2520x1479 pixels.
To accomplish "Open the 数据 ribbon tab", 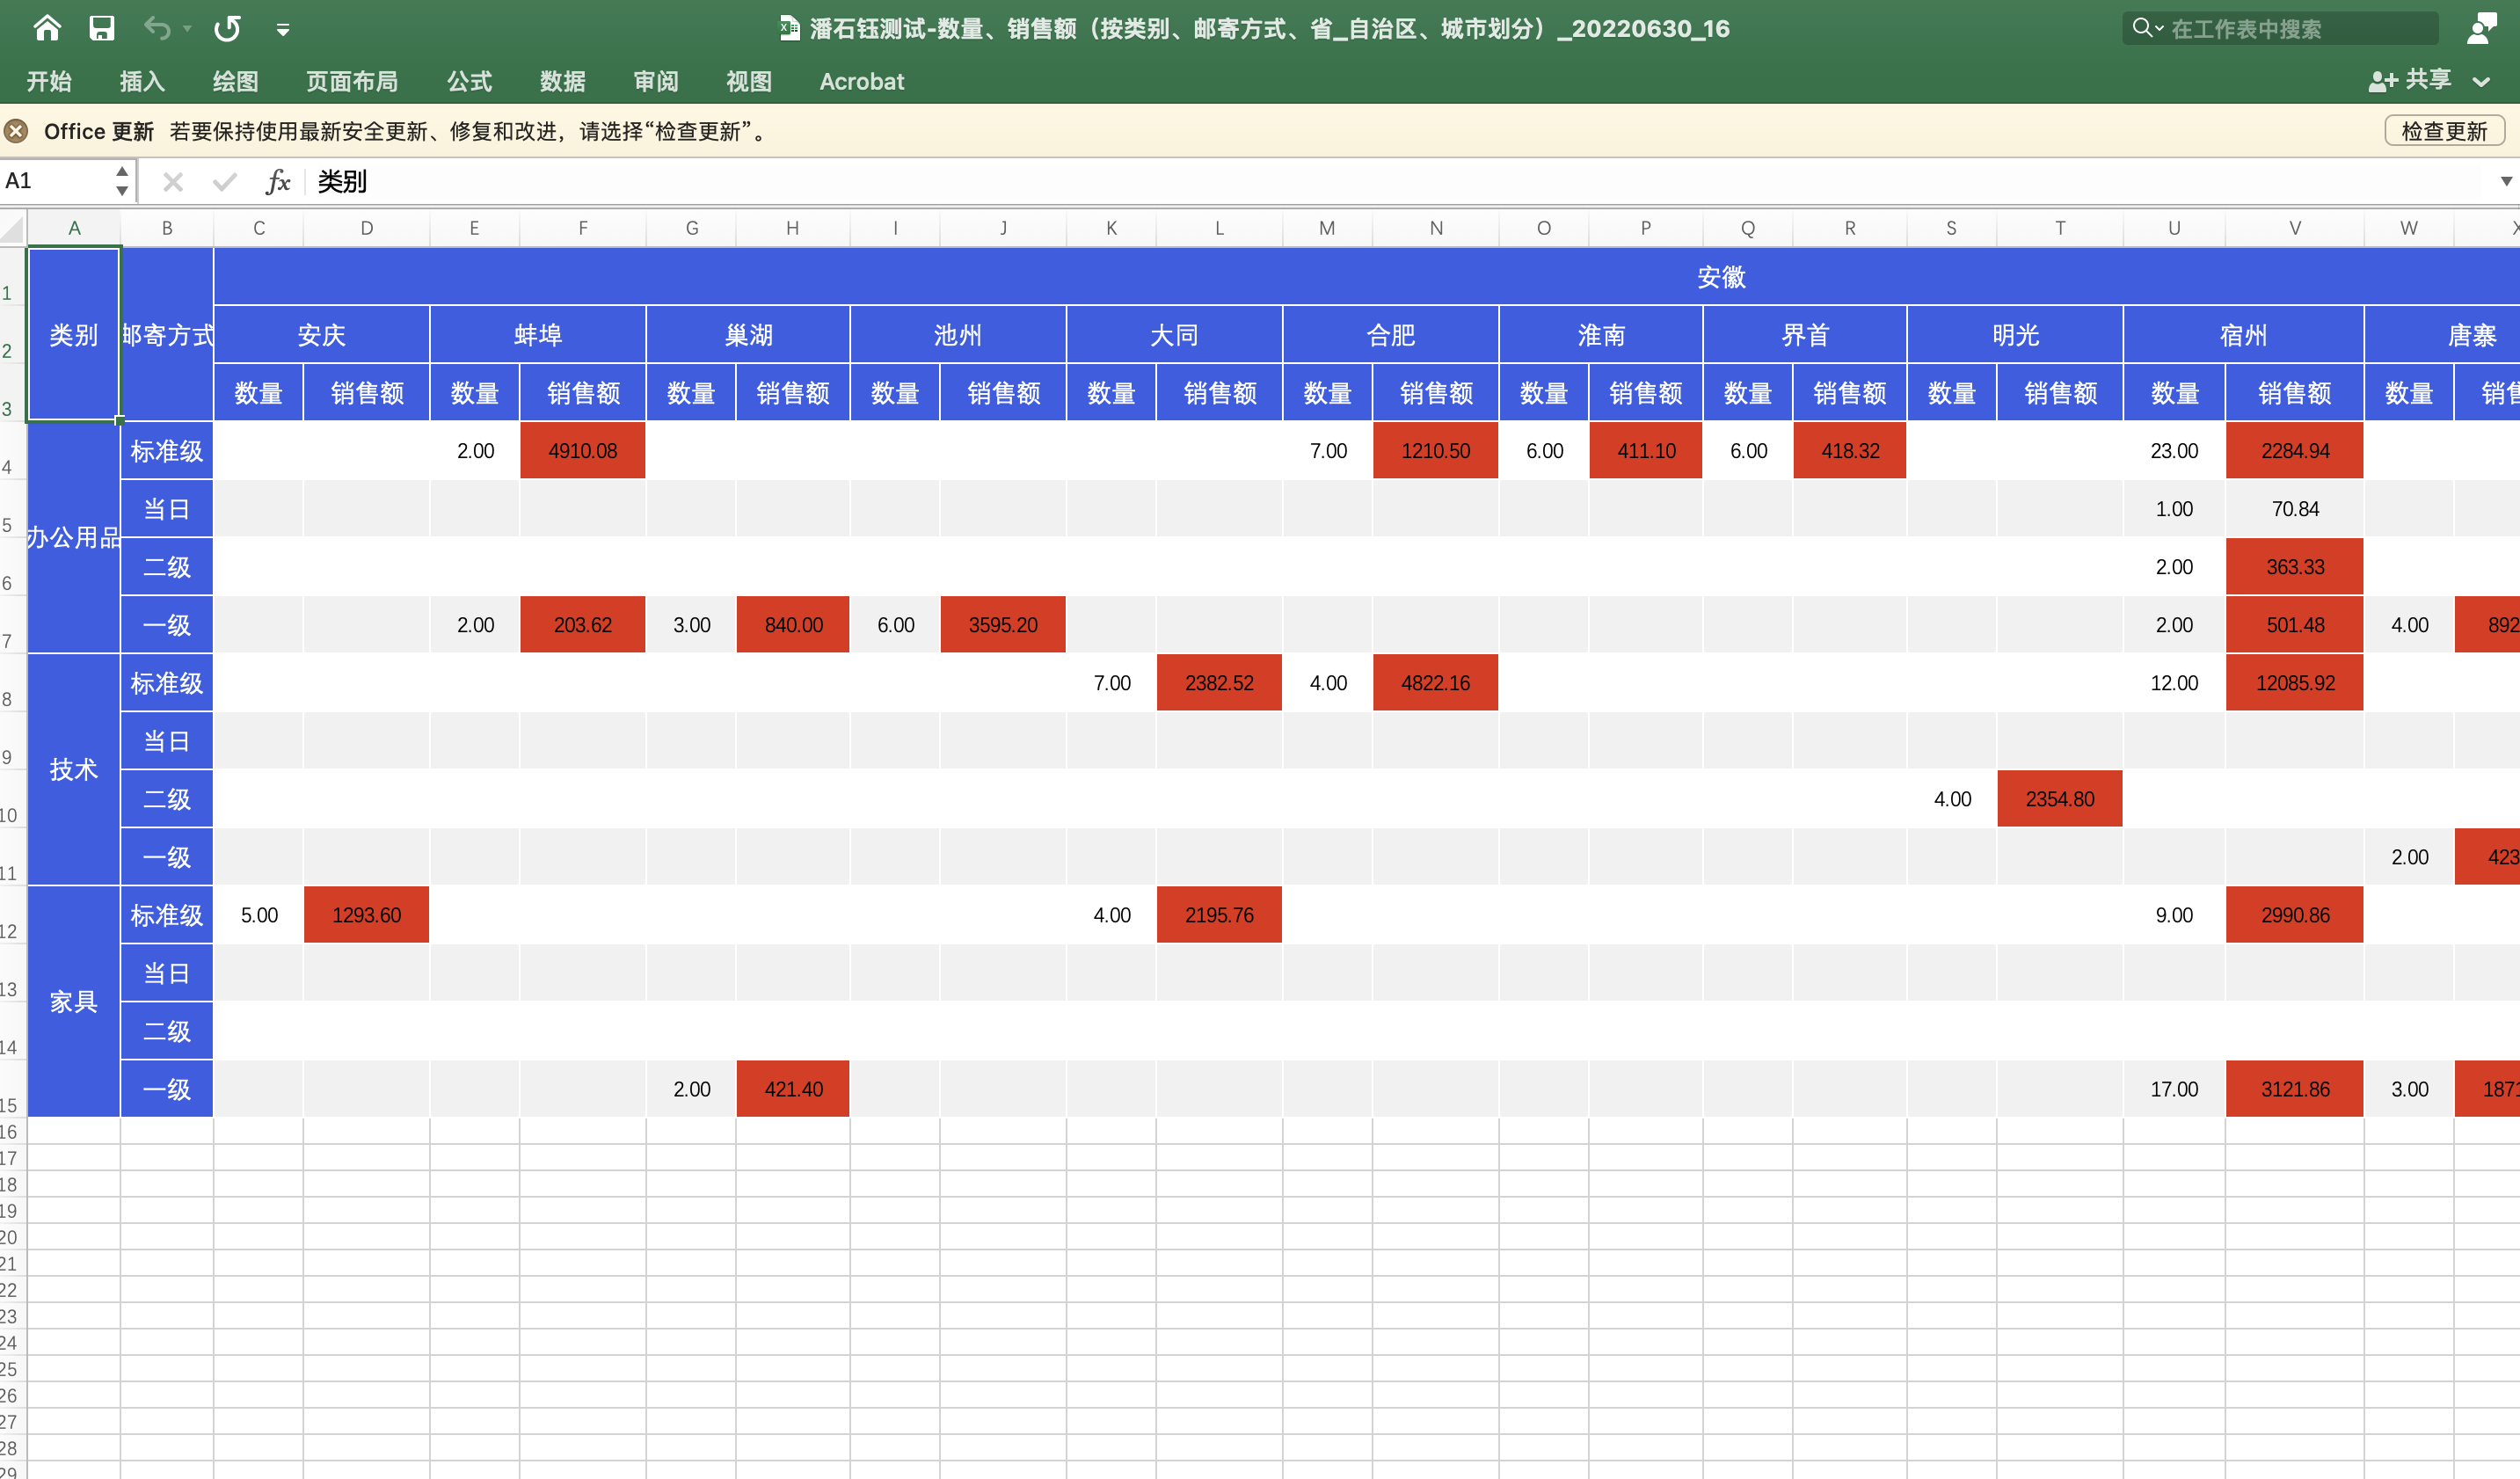I will tap(561, 82).
